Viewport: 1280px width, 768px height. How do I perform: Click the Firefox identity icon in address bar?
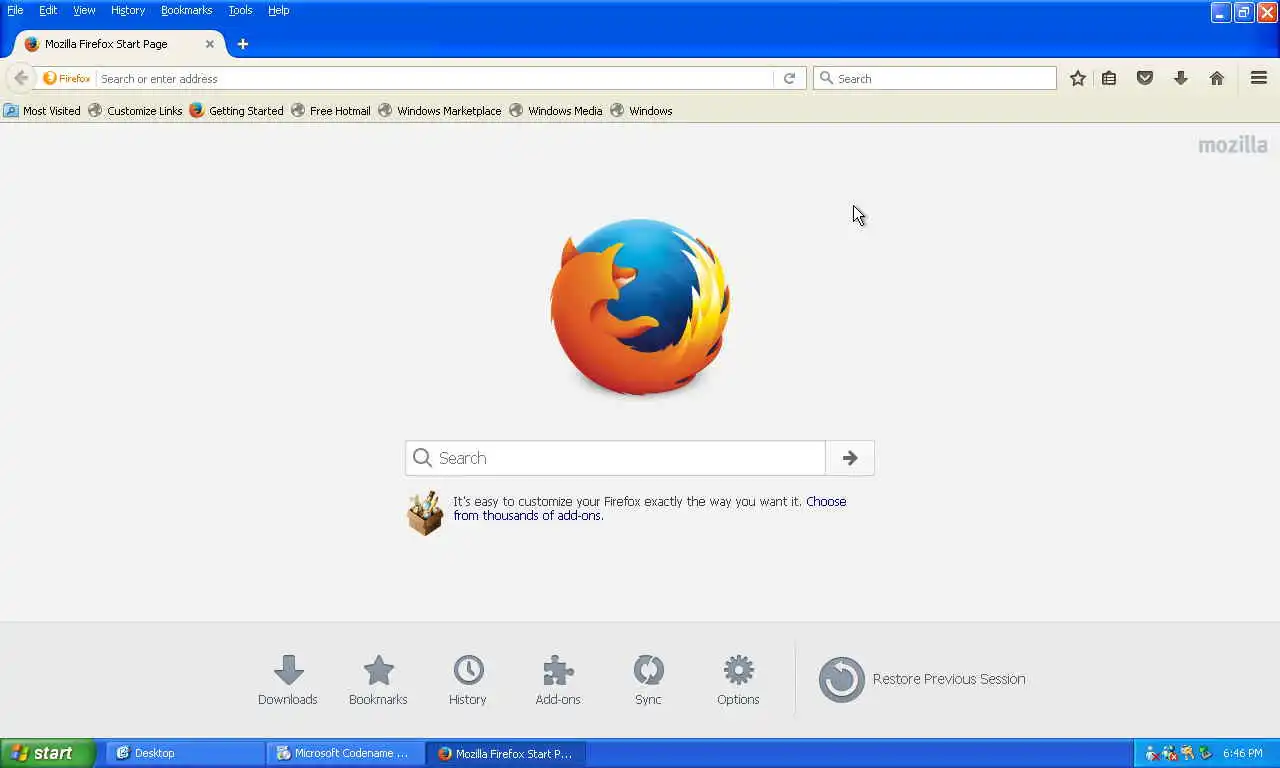click(67, 78)
